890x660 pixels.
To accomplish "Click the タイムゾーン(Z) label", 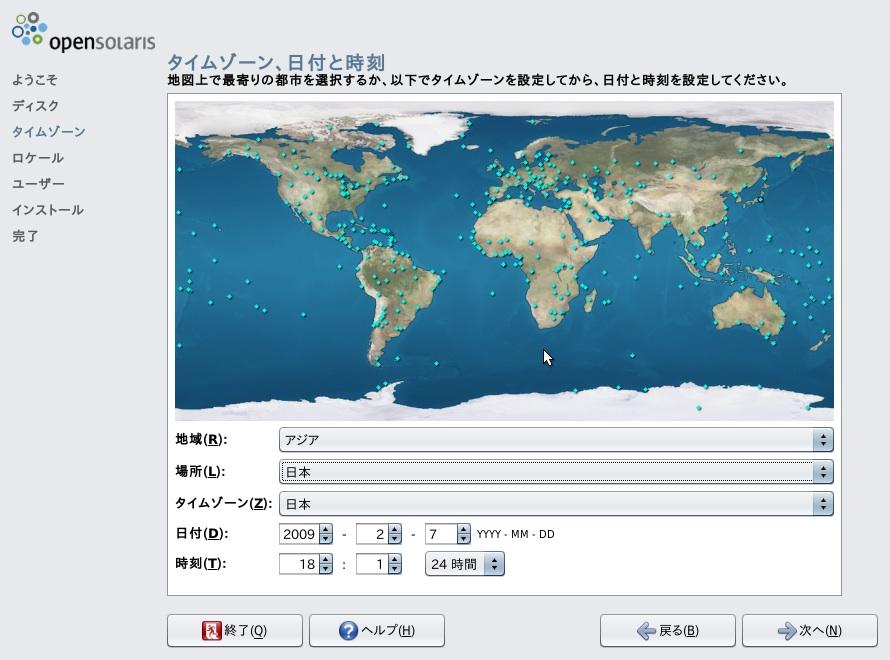I will [224, 503].
